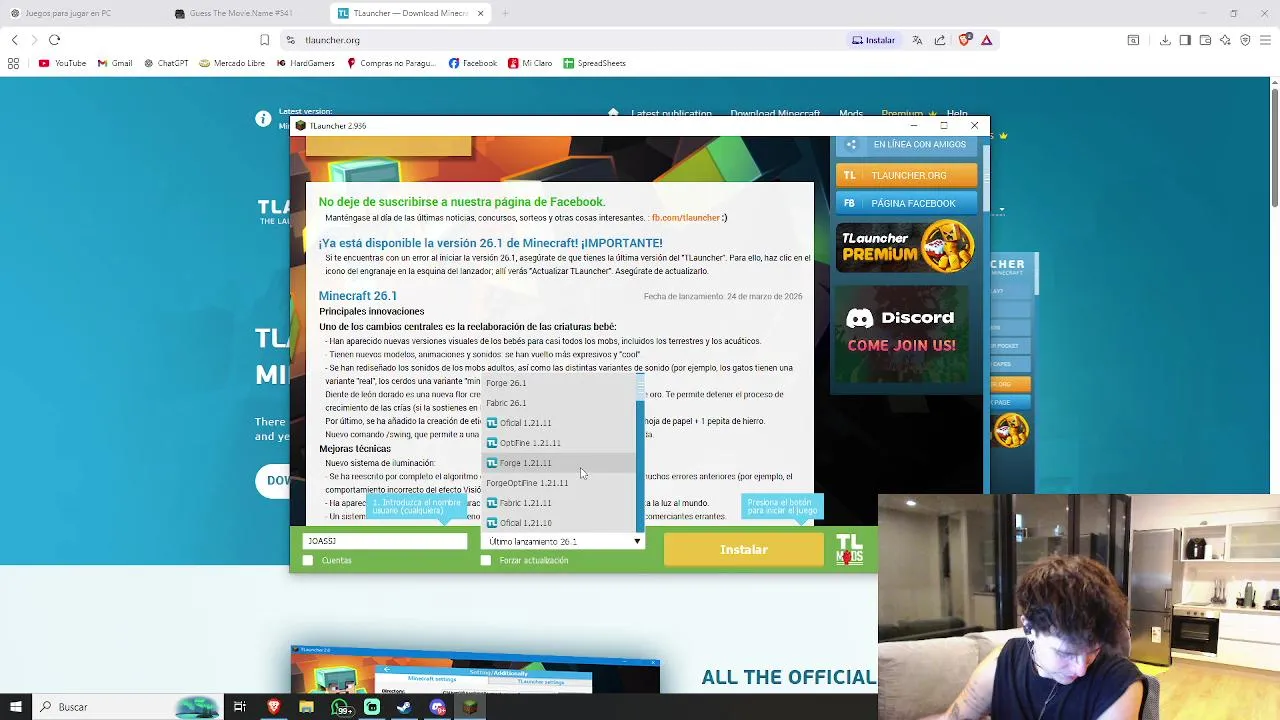Switch to Juegos para jugar en PC tab
The height and width of the screenshot is (720, 1280).
(x=68, y=13)
